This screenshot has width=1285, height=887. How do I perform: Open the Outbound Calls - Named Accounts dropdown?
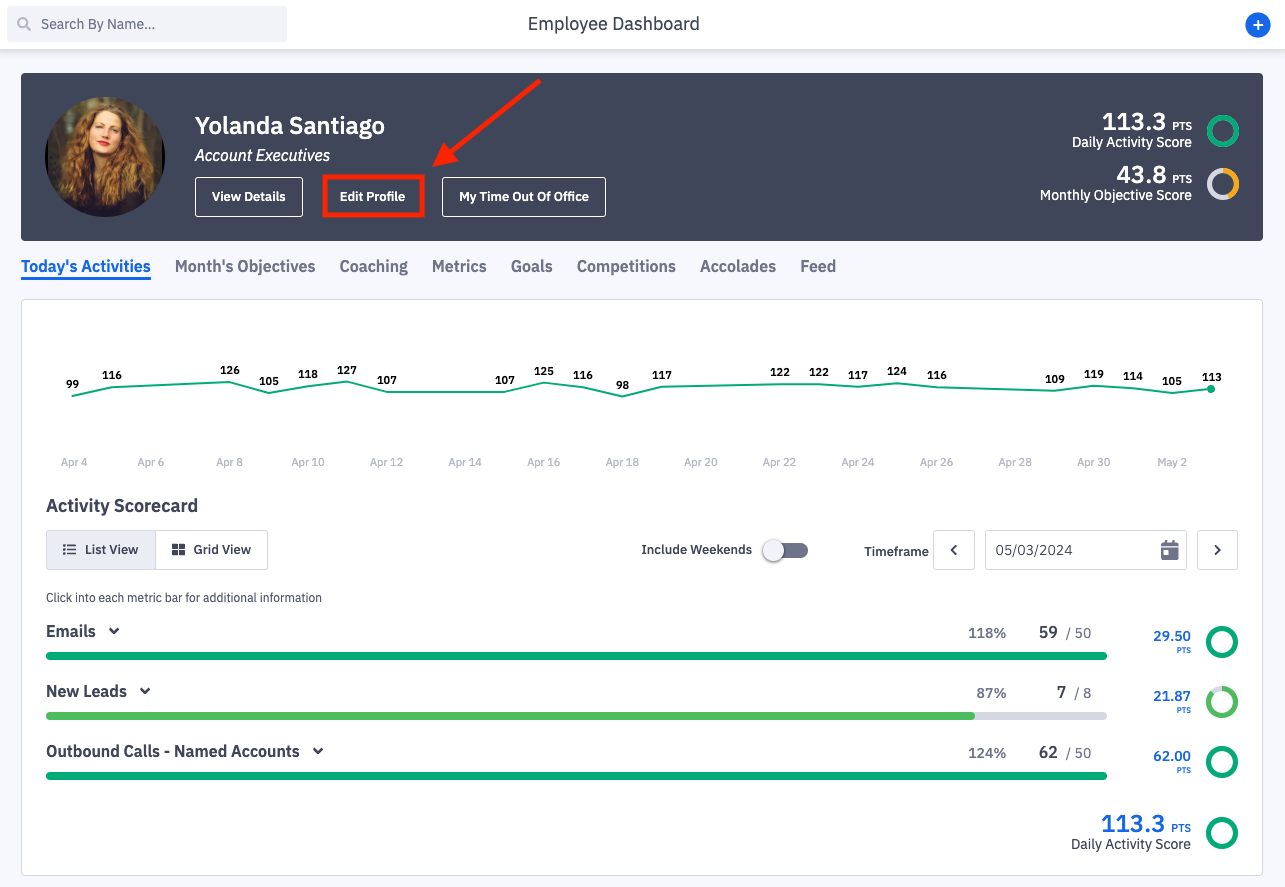click(x=318, y=751)
